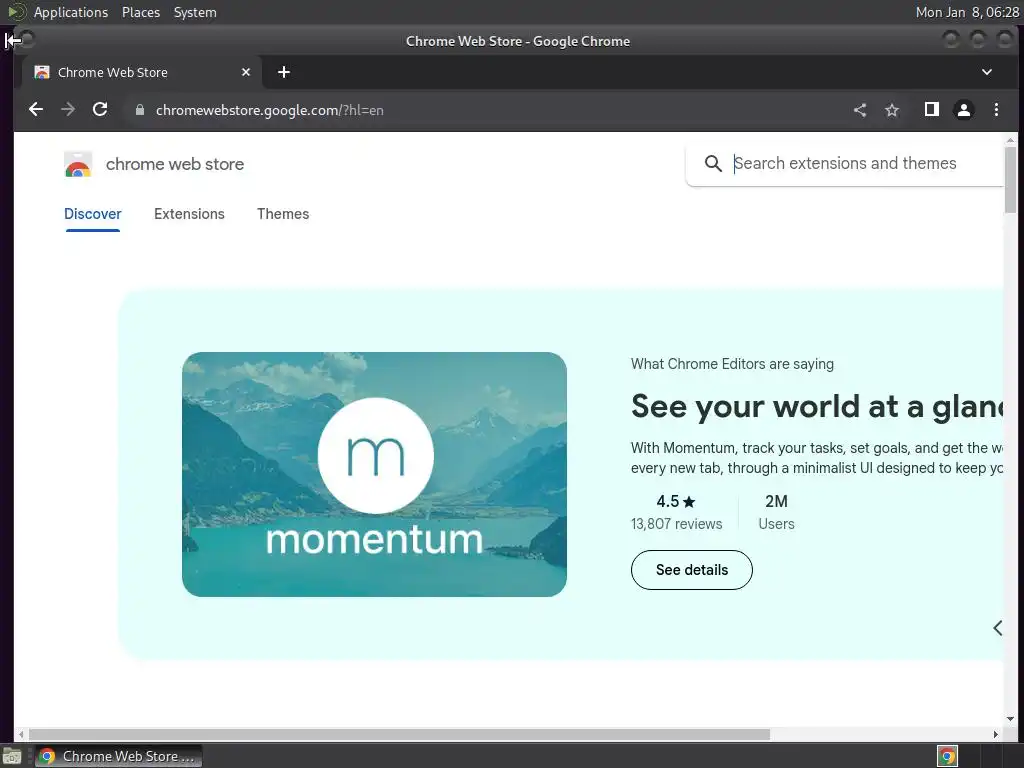
Task: Open the Places menu
Action: [x=141, y=12]
